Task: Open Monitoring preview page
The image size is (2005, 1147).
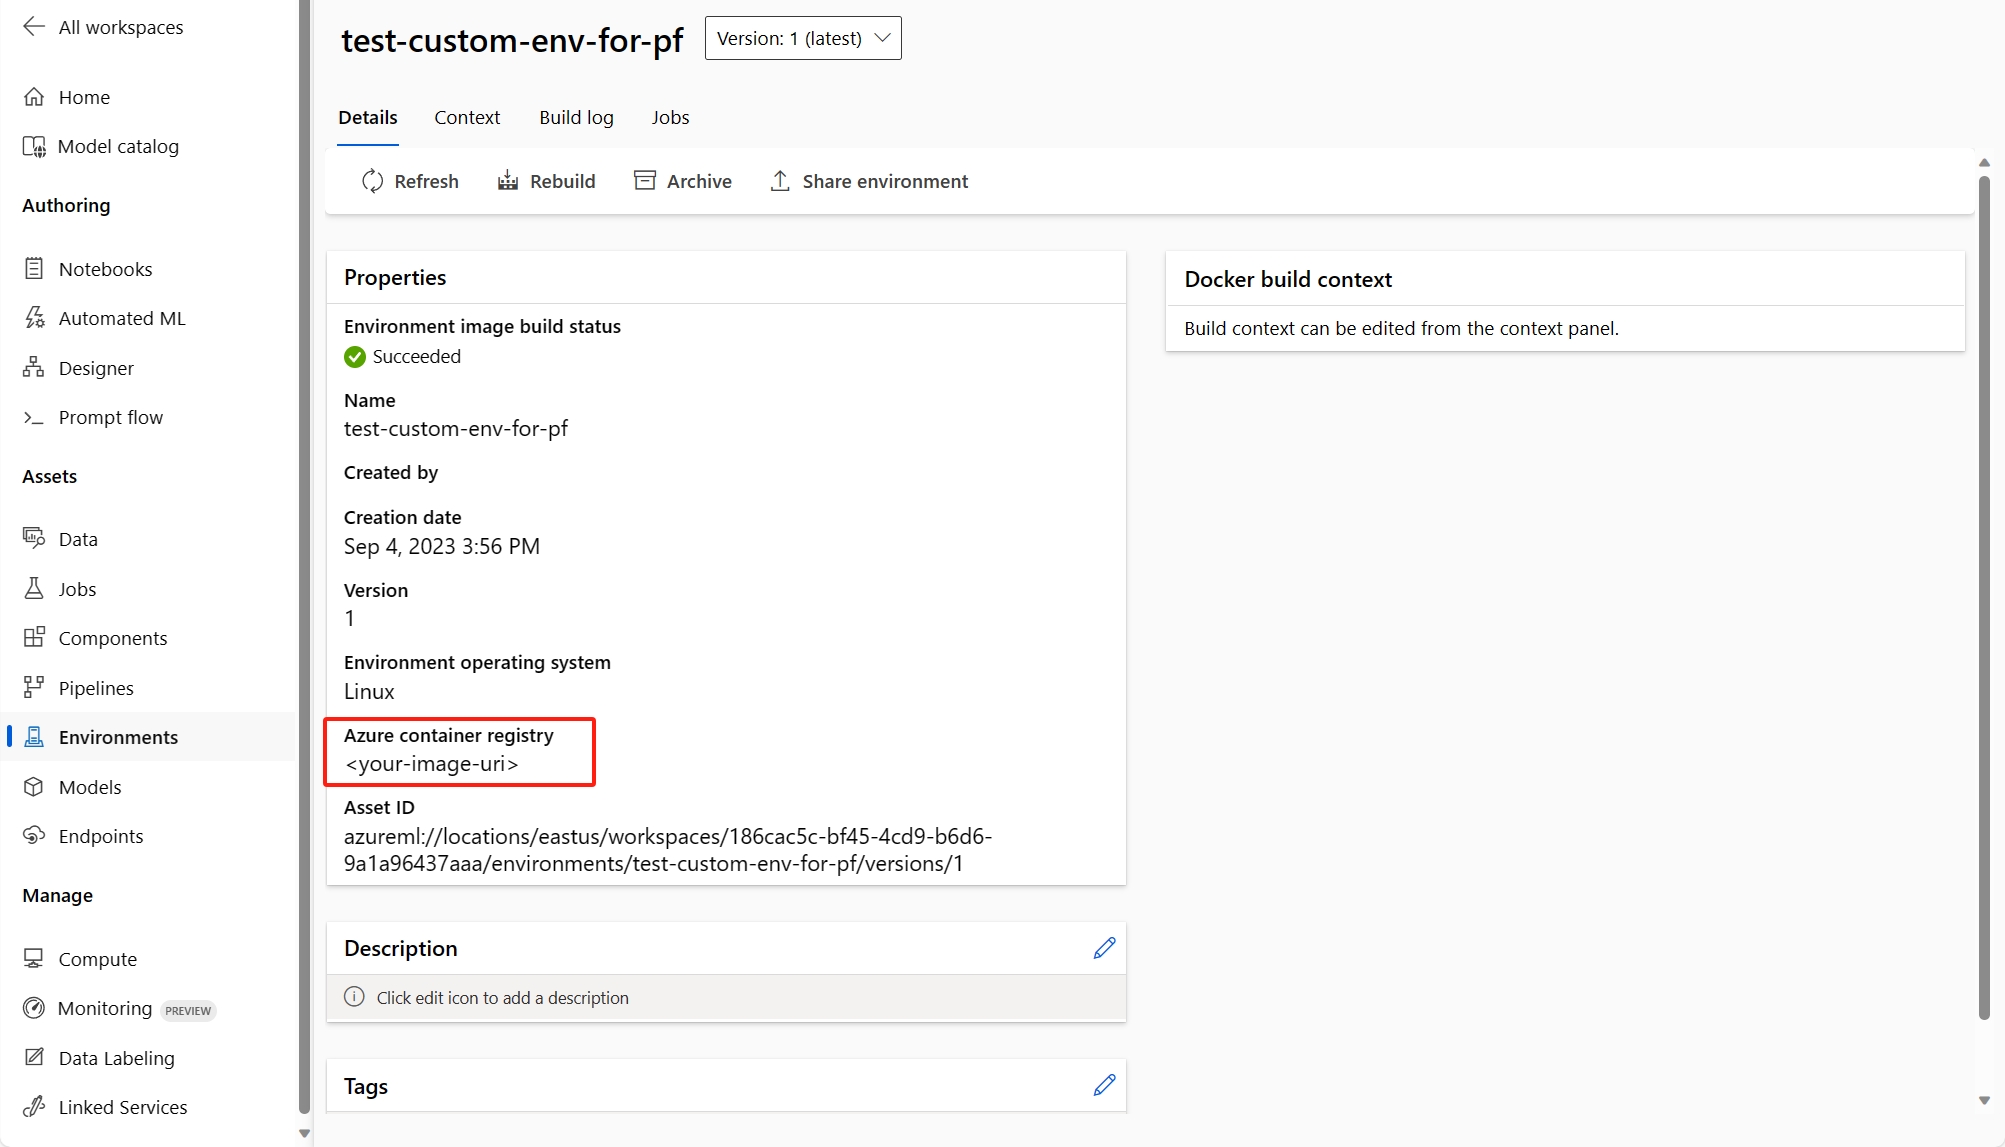Action: [105, 1008]
